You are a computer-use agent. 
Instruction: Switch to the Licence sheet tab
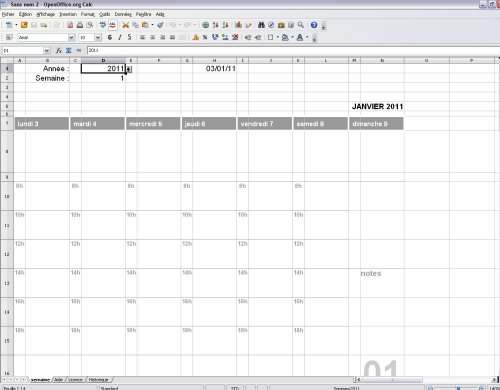(75, 380)
